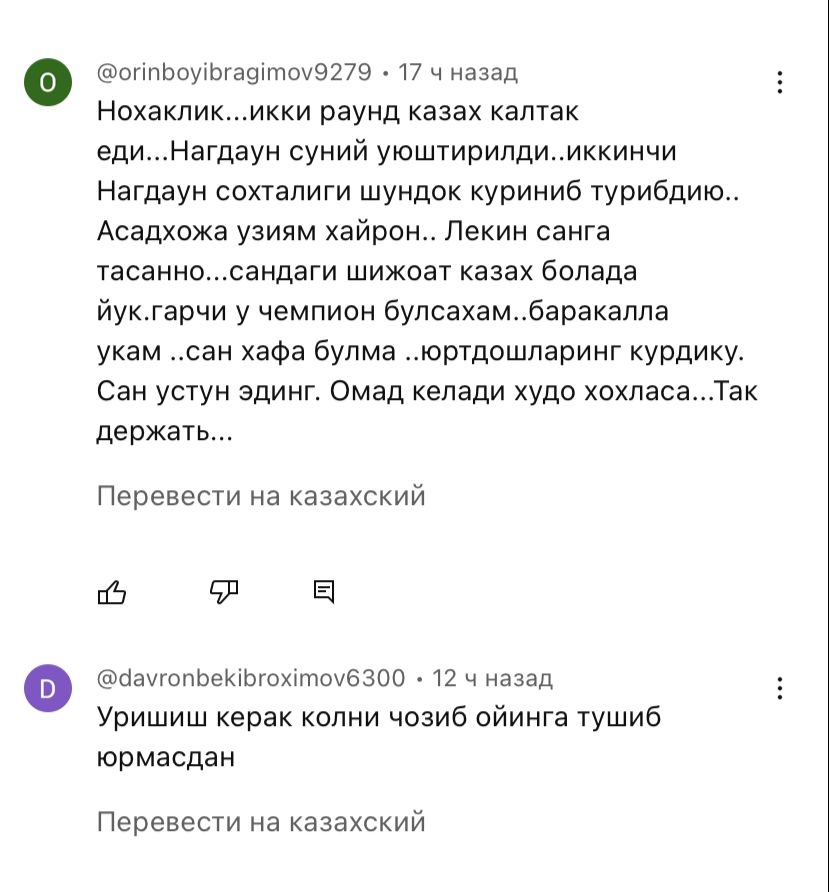Tap "держать..." at end of first comment
Viewport: 829px width, 892px height.
tap(165, 432)
